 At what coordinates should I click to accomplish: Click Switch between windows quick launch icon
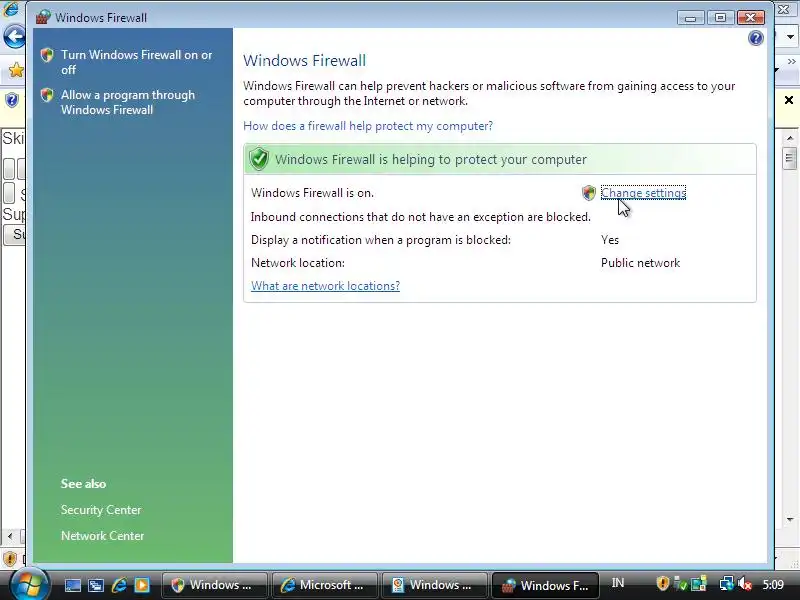click(x=95, y=585)
